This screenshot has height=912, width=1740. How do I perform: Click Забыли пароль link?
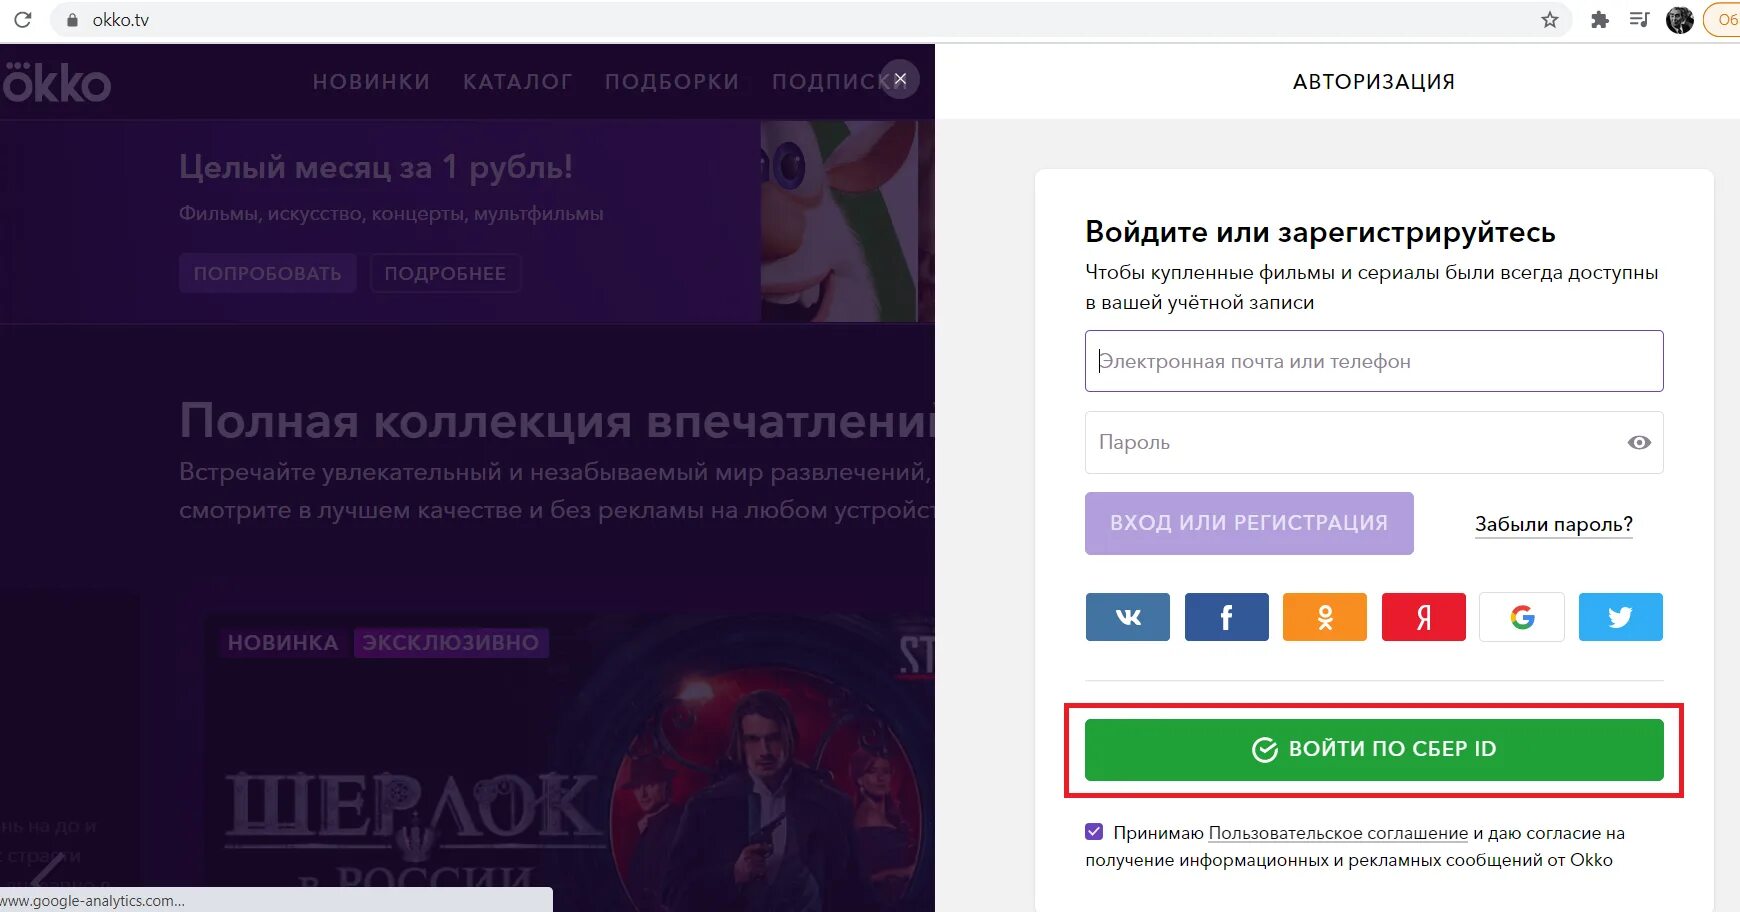[1553, 524]
